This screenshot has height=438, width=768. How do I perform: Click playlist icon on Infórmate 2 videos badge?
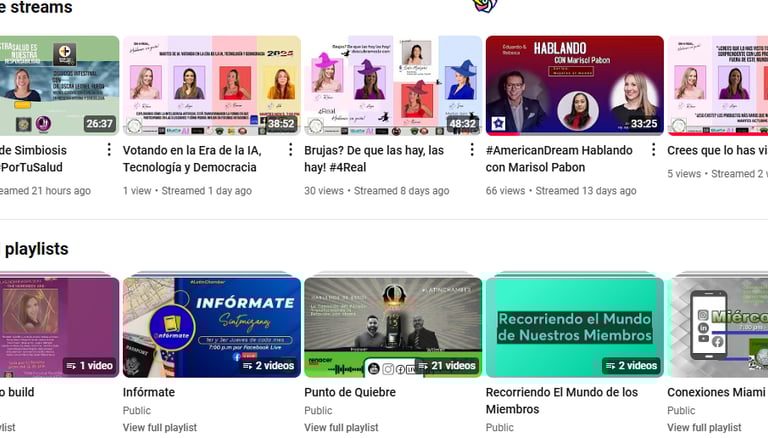247,366
